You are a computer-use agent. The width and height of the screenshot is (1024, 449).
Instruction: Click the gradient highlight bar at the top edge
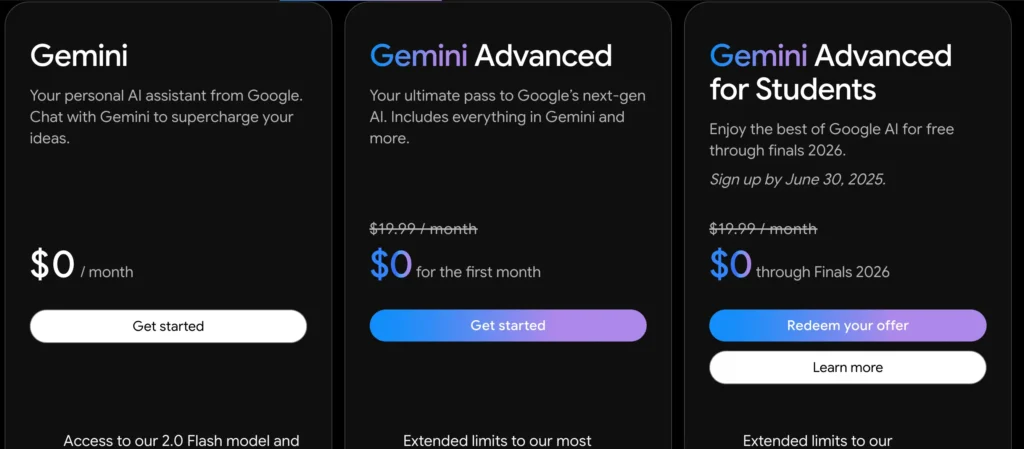coord(360,1)
